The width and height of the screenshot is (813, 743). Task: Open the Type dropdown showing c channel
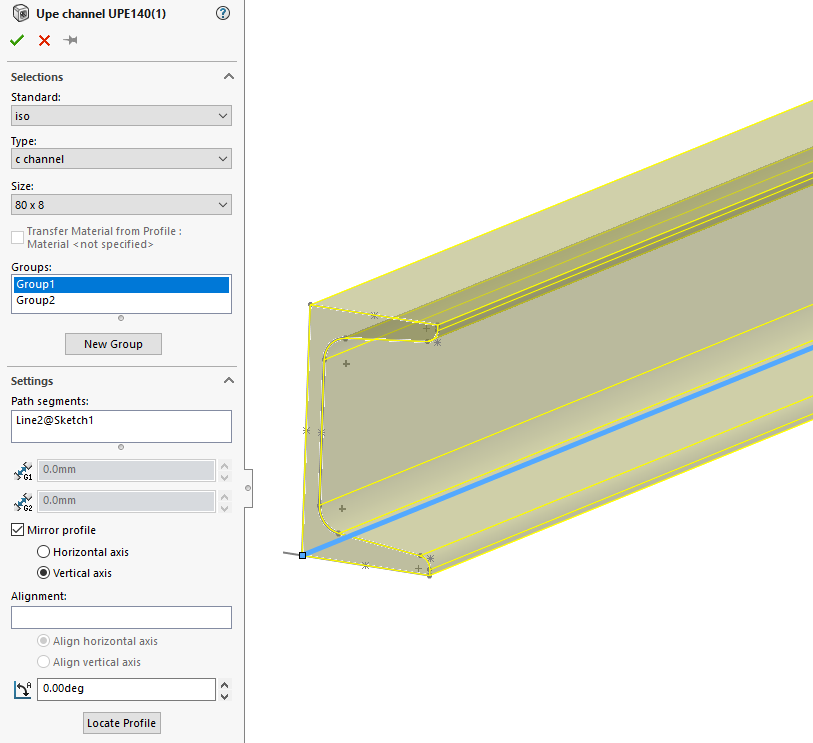tap(121, 159)
